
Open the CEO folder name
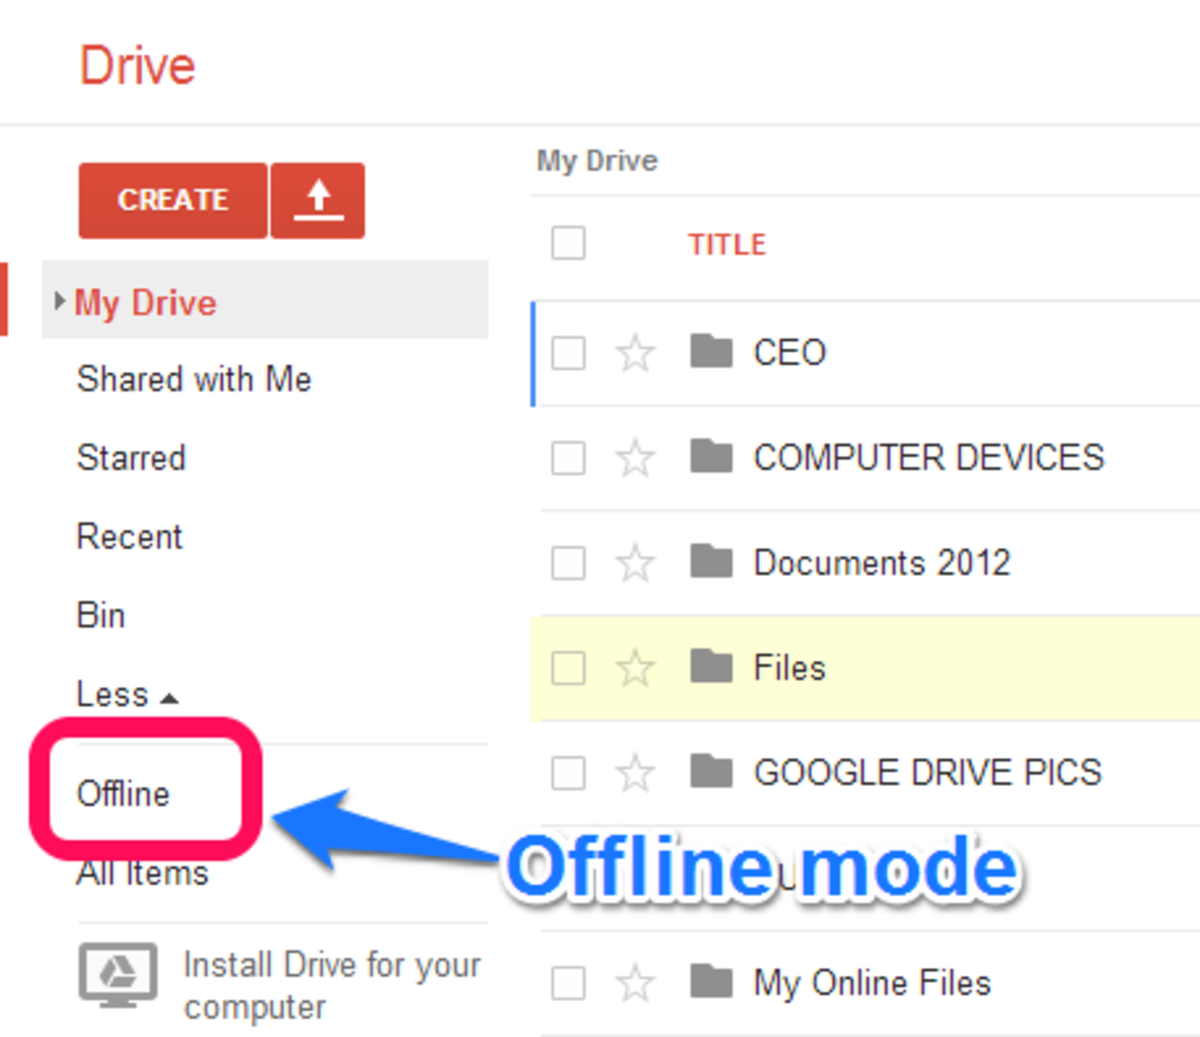point(790,353)
